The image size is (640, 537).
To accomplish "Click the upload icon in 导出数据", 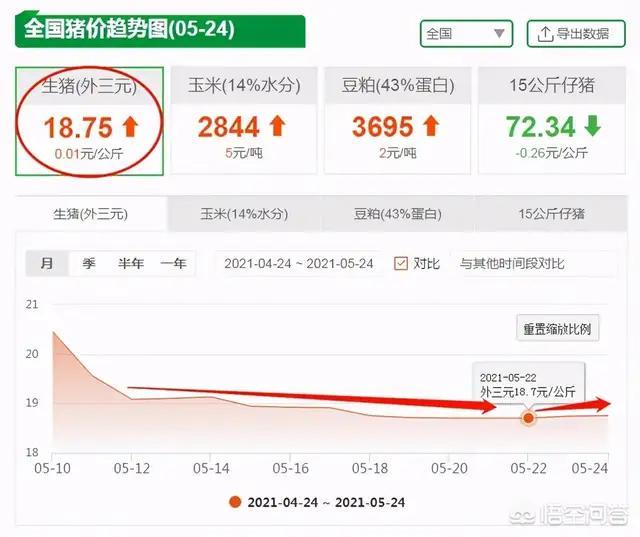I will coord(545,34).
